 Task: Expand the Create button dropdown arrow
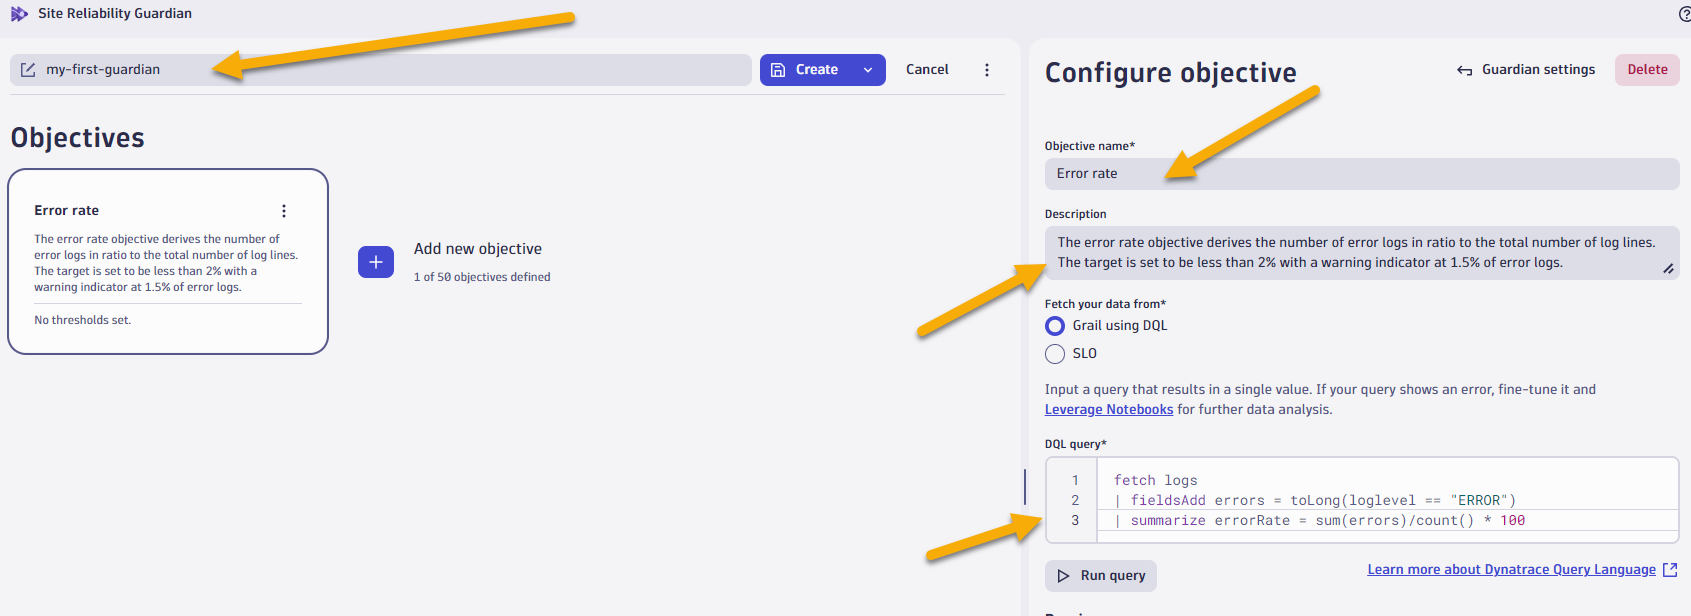[868, 70]
